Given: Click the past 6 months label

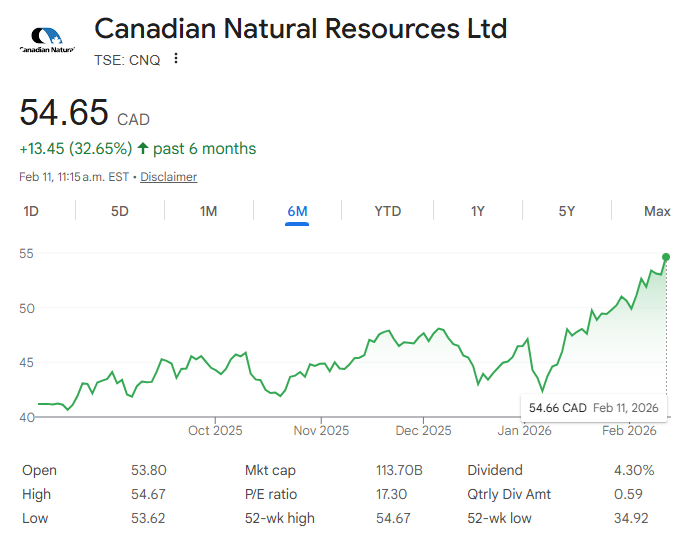Looking at the screenshot, I should [204, 149].
